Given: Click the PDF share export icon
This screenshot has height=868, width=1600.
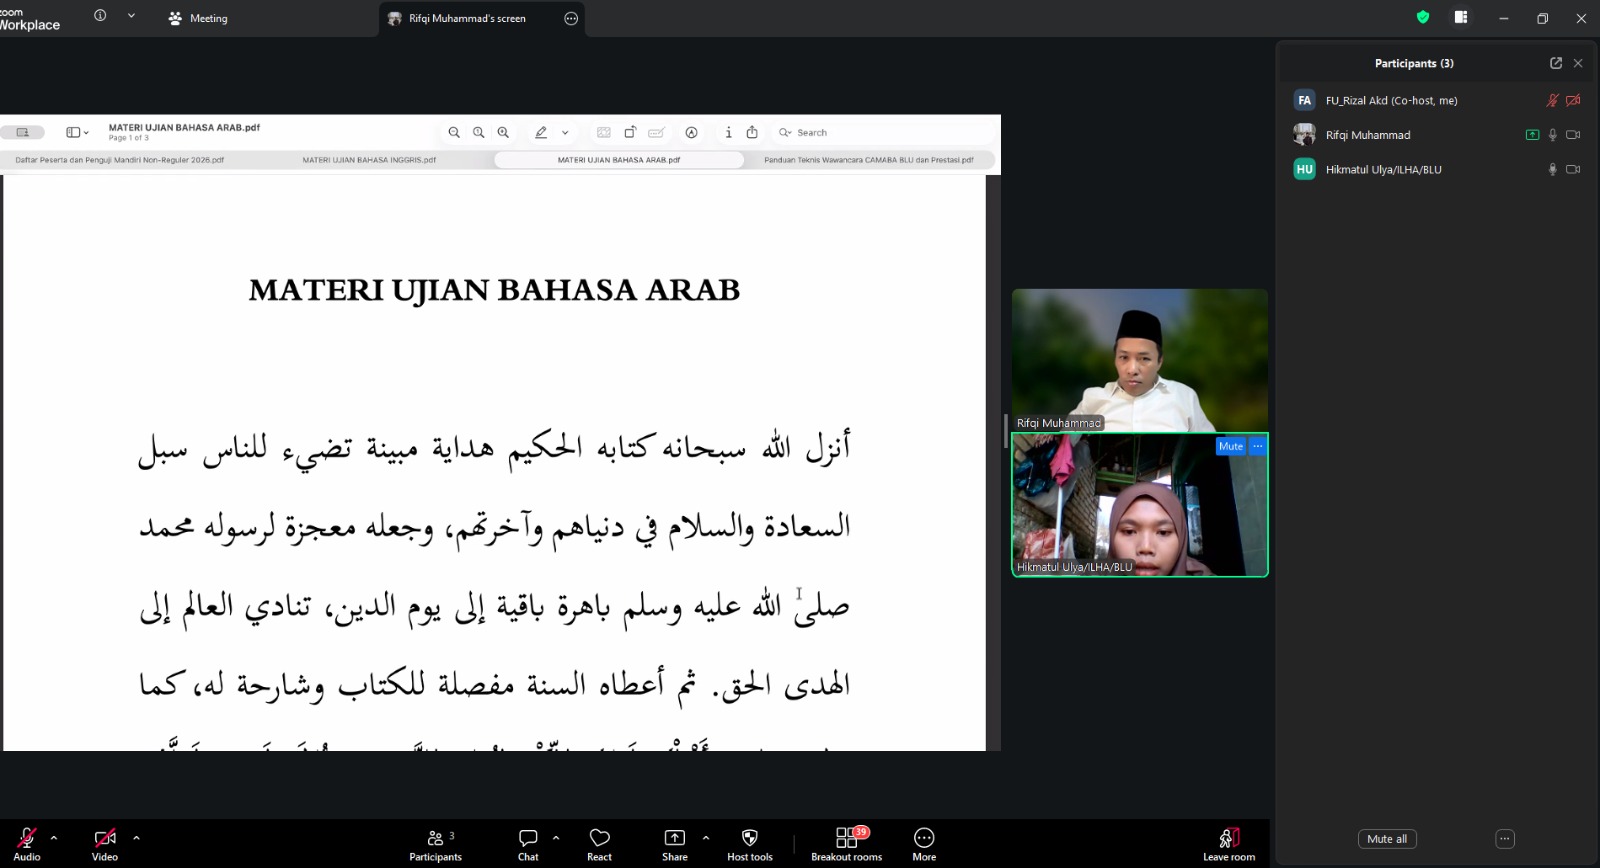Looking at the screenshot, I should (x=752, y=132).
